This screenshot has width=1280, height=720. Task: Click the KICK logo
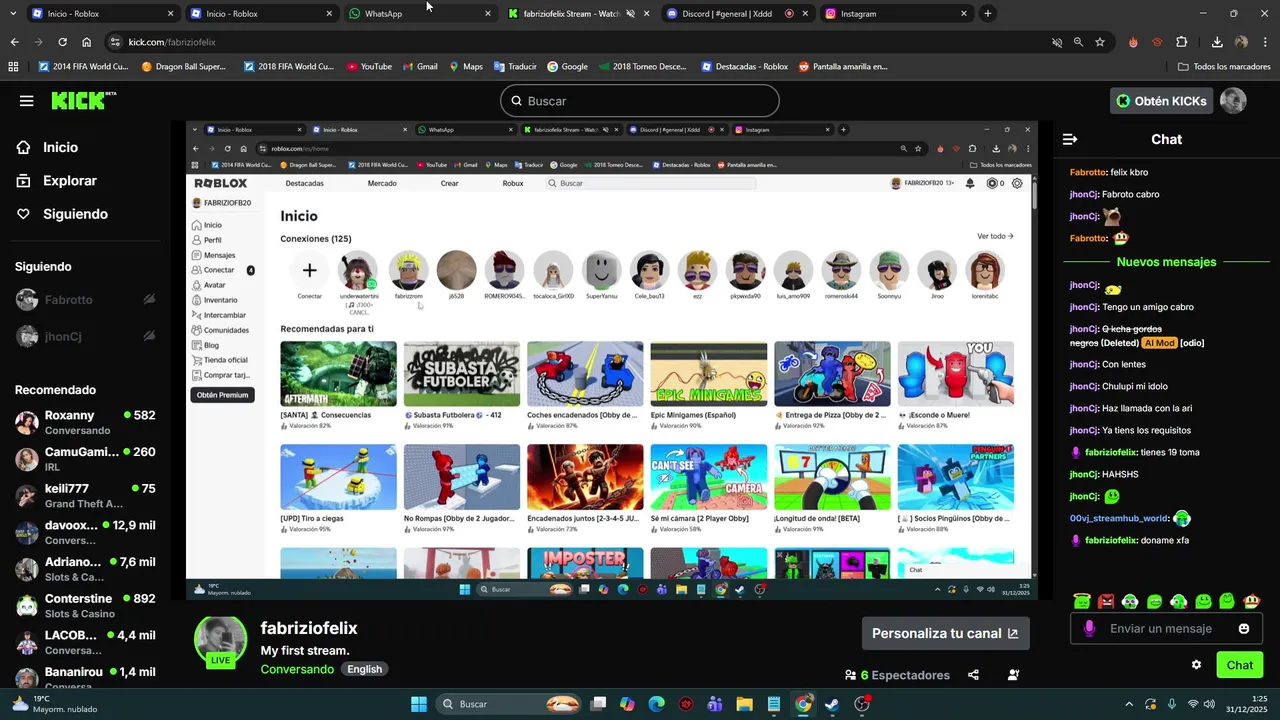84,100
